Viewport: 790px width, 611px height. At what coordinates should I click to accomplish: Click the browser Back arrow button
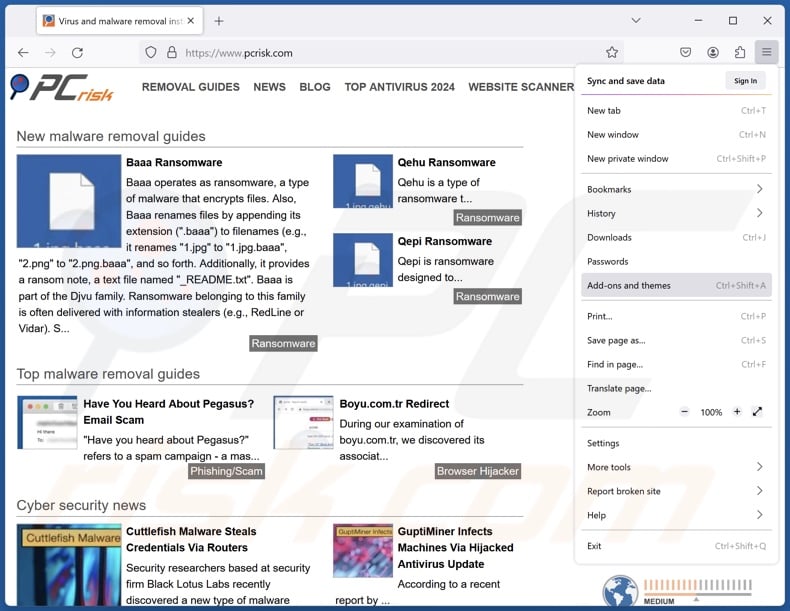tap(23, 53)
